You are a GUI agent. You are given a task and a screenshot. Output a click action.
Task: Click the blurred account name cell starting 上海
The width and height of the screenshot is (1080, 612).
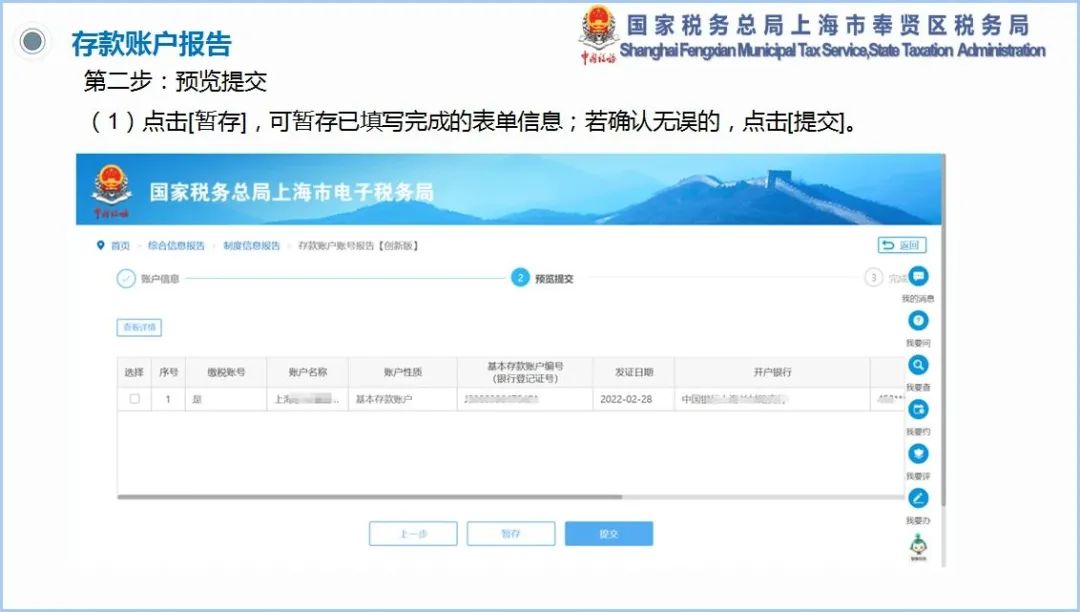308,399
